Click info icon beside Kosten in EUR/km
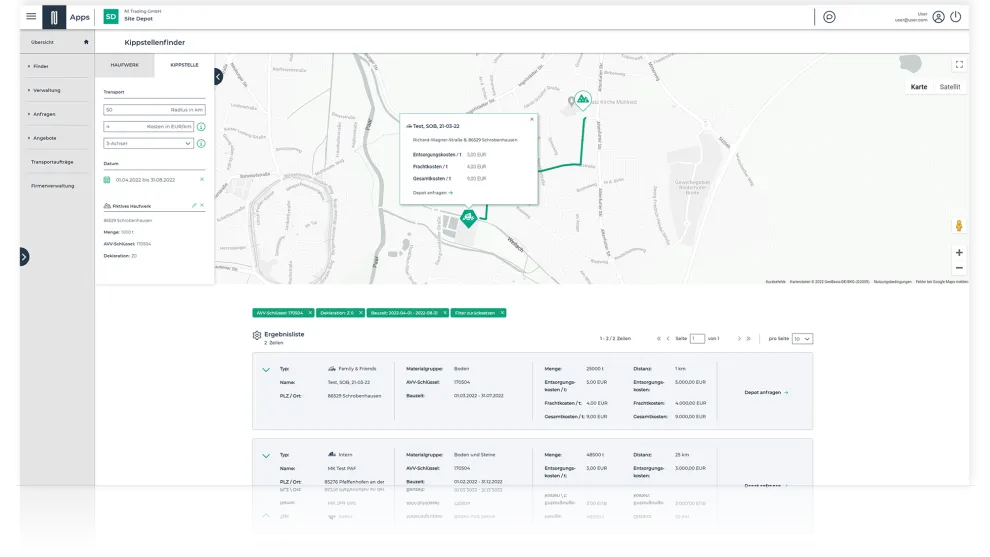The width and height of the screenshot is (990, 557). [x=201, y=127]
